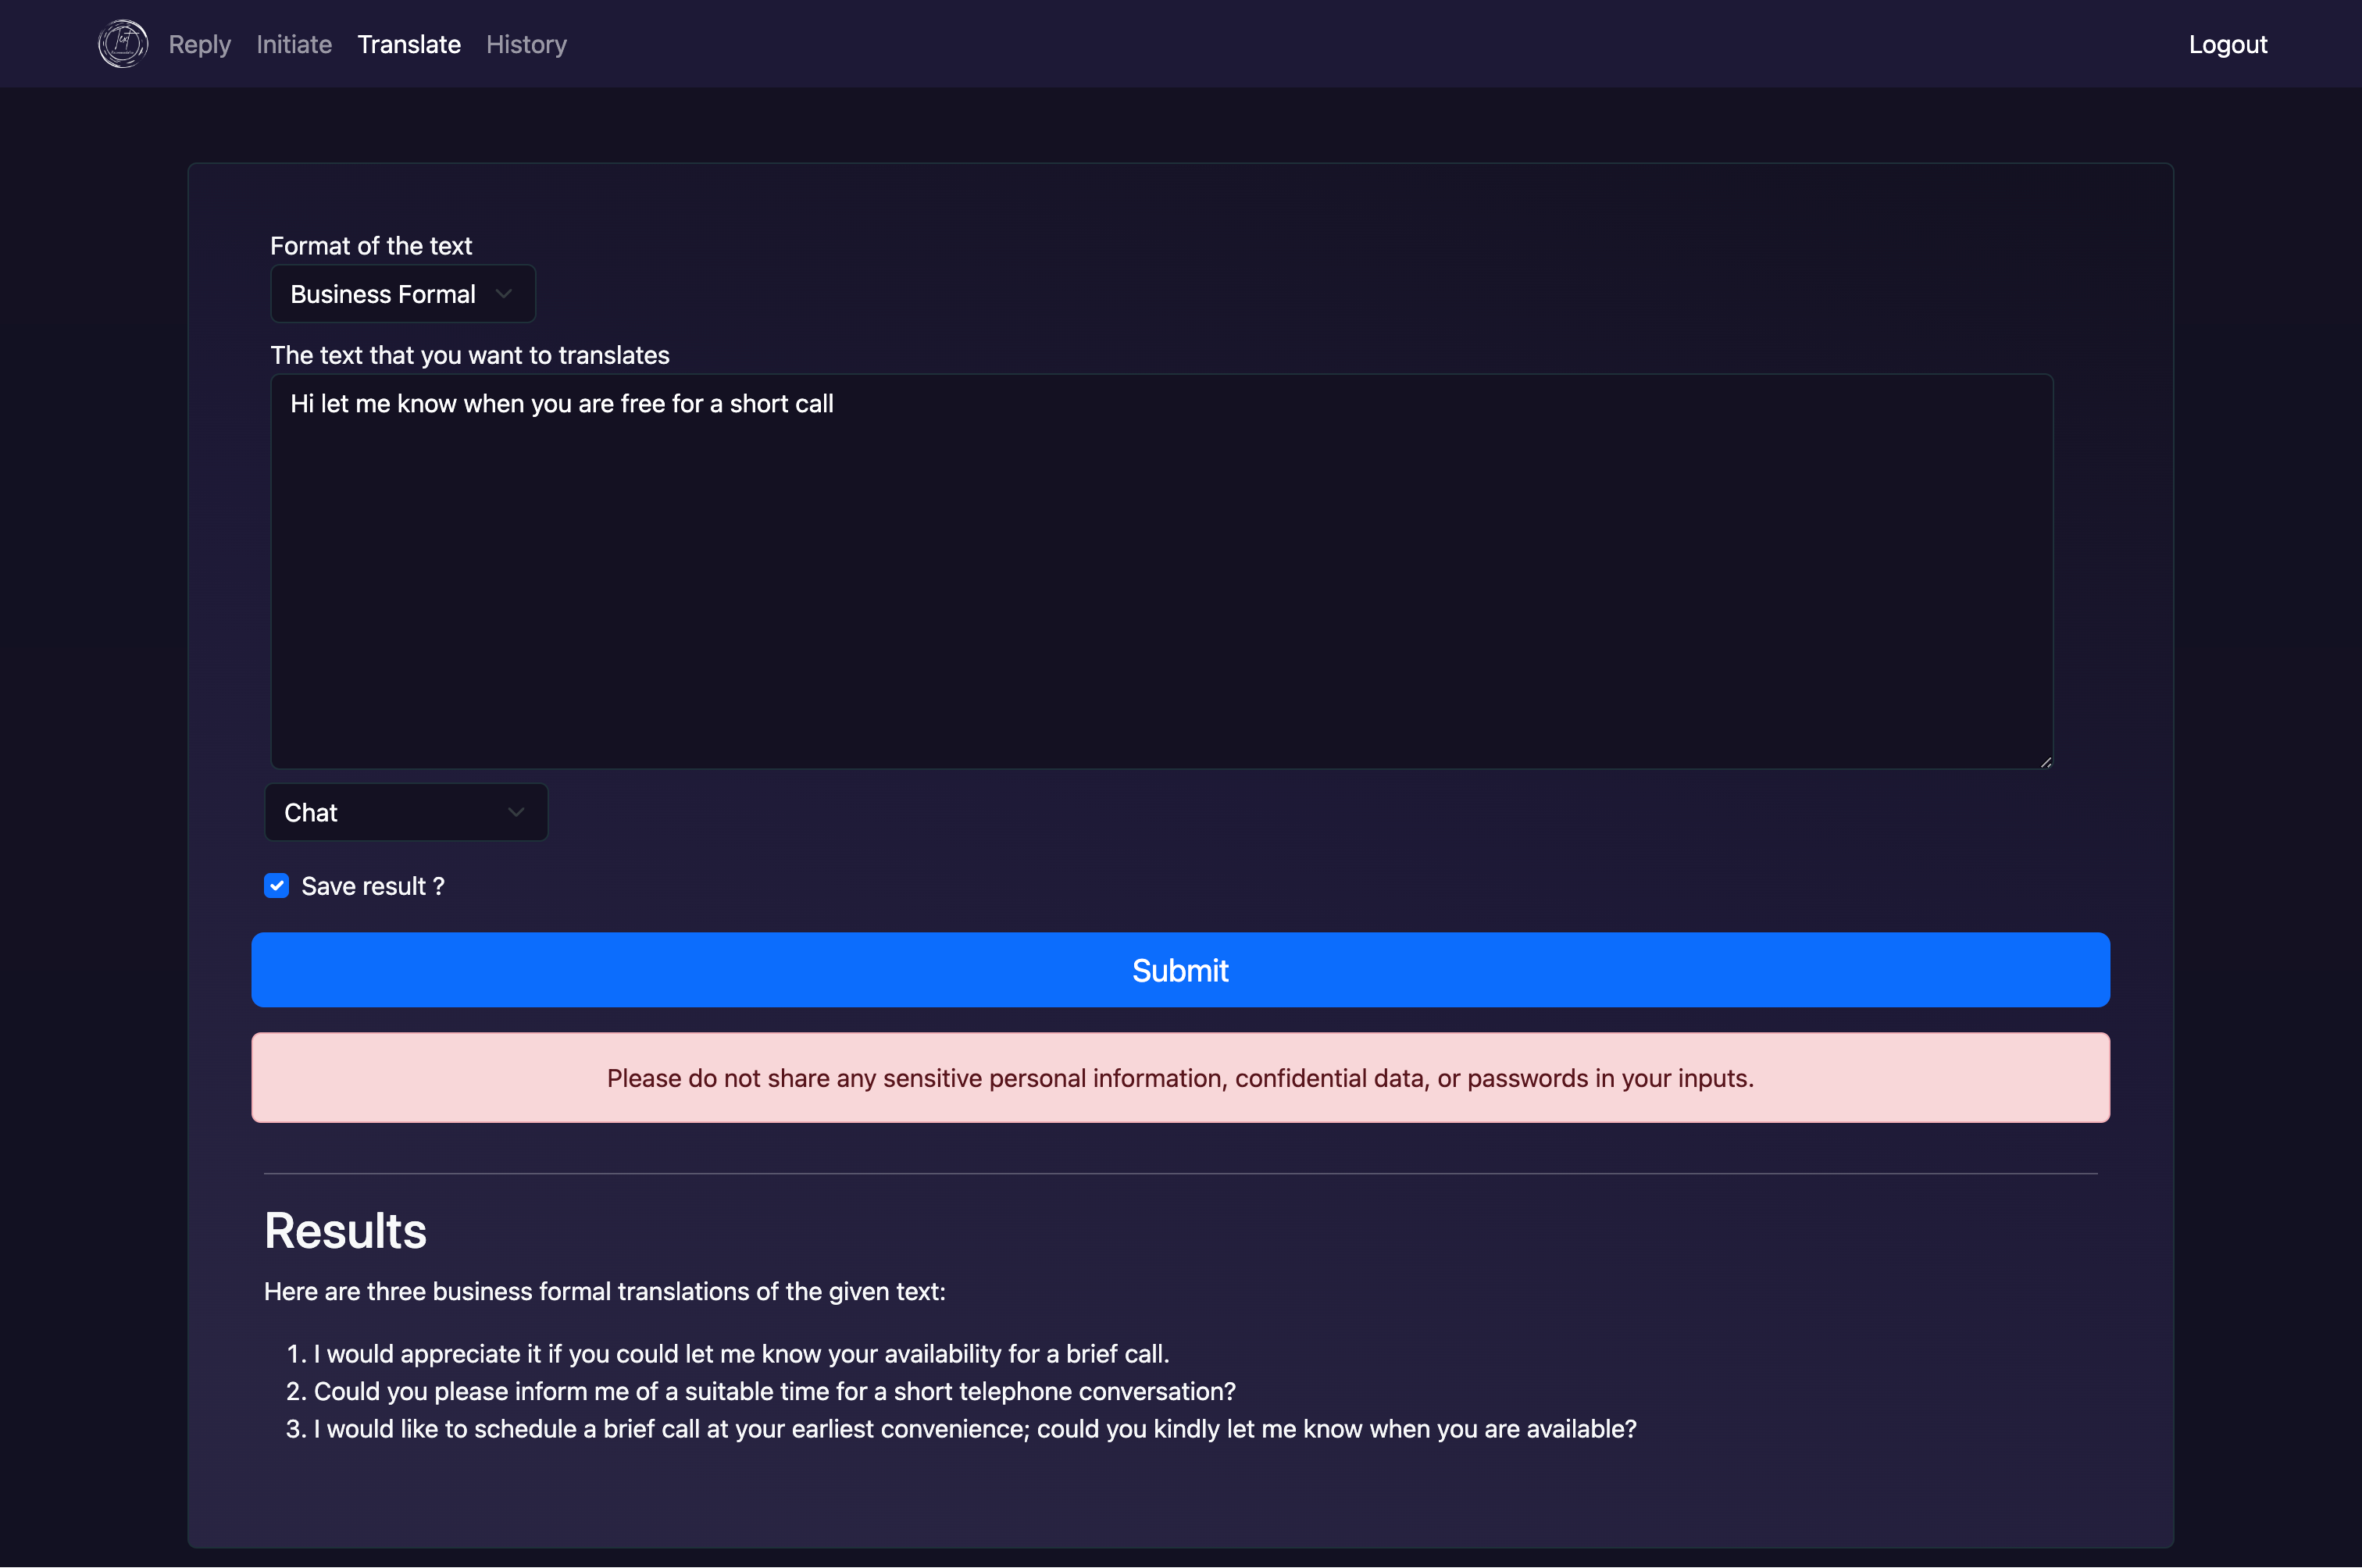Open the History page
Screen dimensions: 2362x1568
526,44
